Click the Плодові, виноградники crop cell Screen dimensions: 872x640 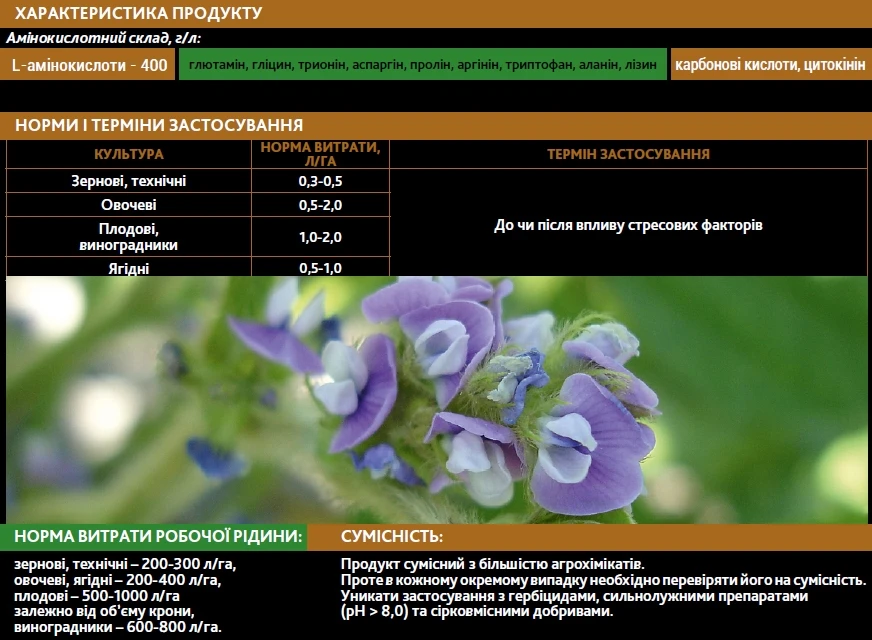pyautogui.click(x=129, y=237)
